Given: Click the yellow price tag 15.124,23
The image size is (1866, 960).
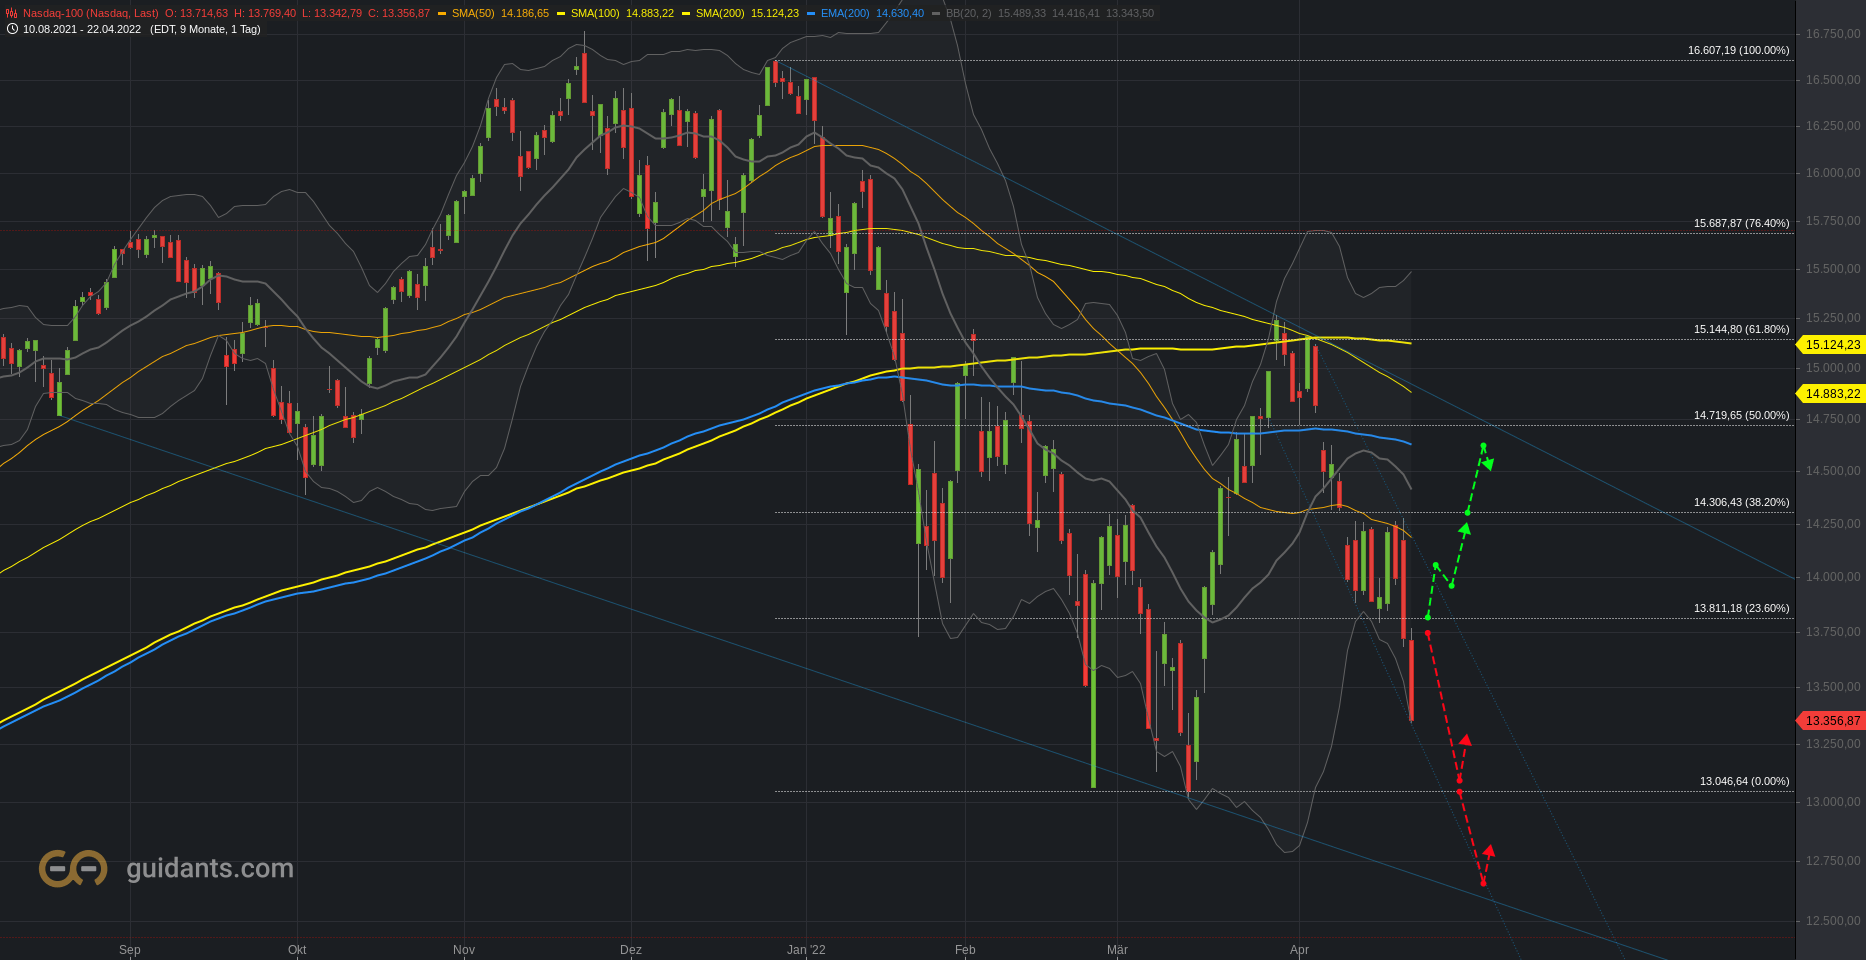Looking at the screenshot, I should click(1831, 345).
